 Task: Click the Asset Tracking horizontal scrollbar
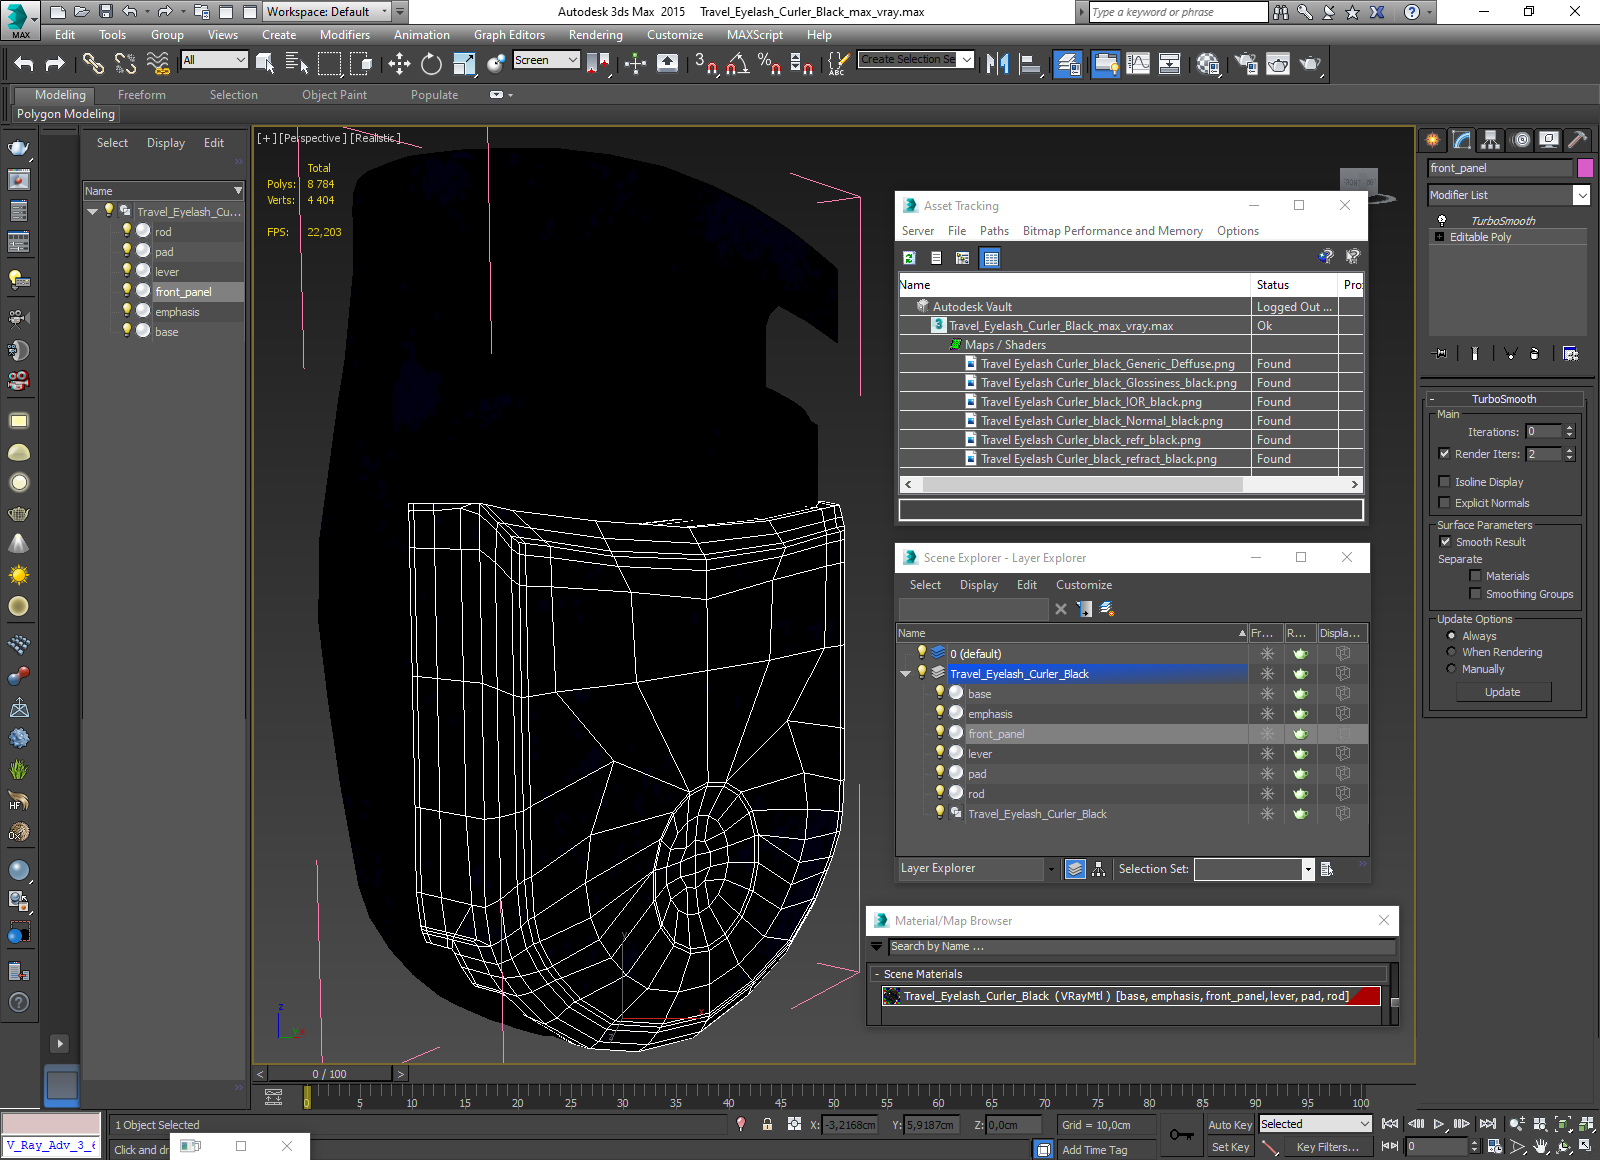pos(1130,484)
